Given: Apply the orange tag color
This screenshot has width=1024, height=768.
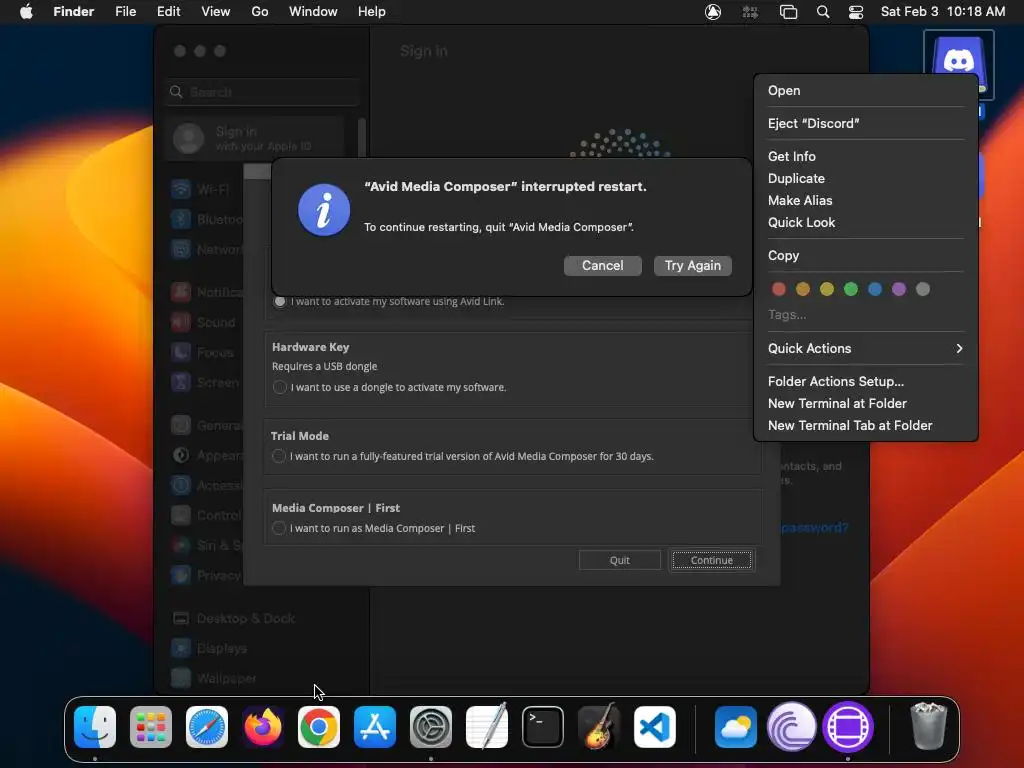Looking at the screenshot, I should [x=803, y=289].
